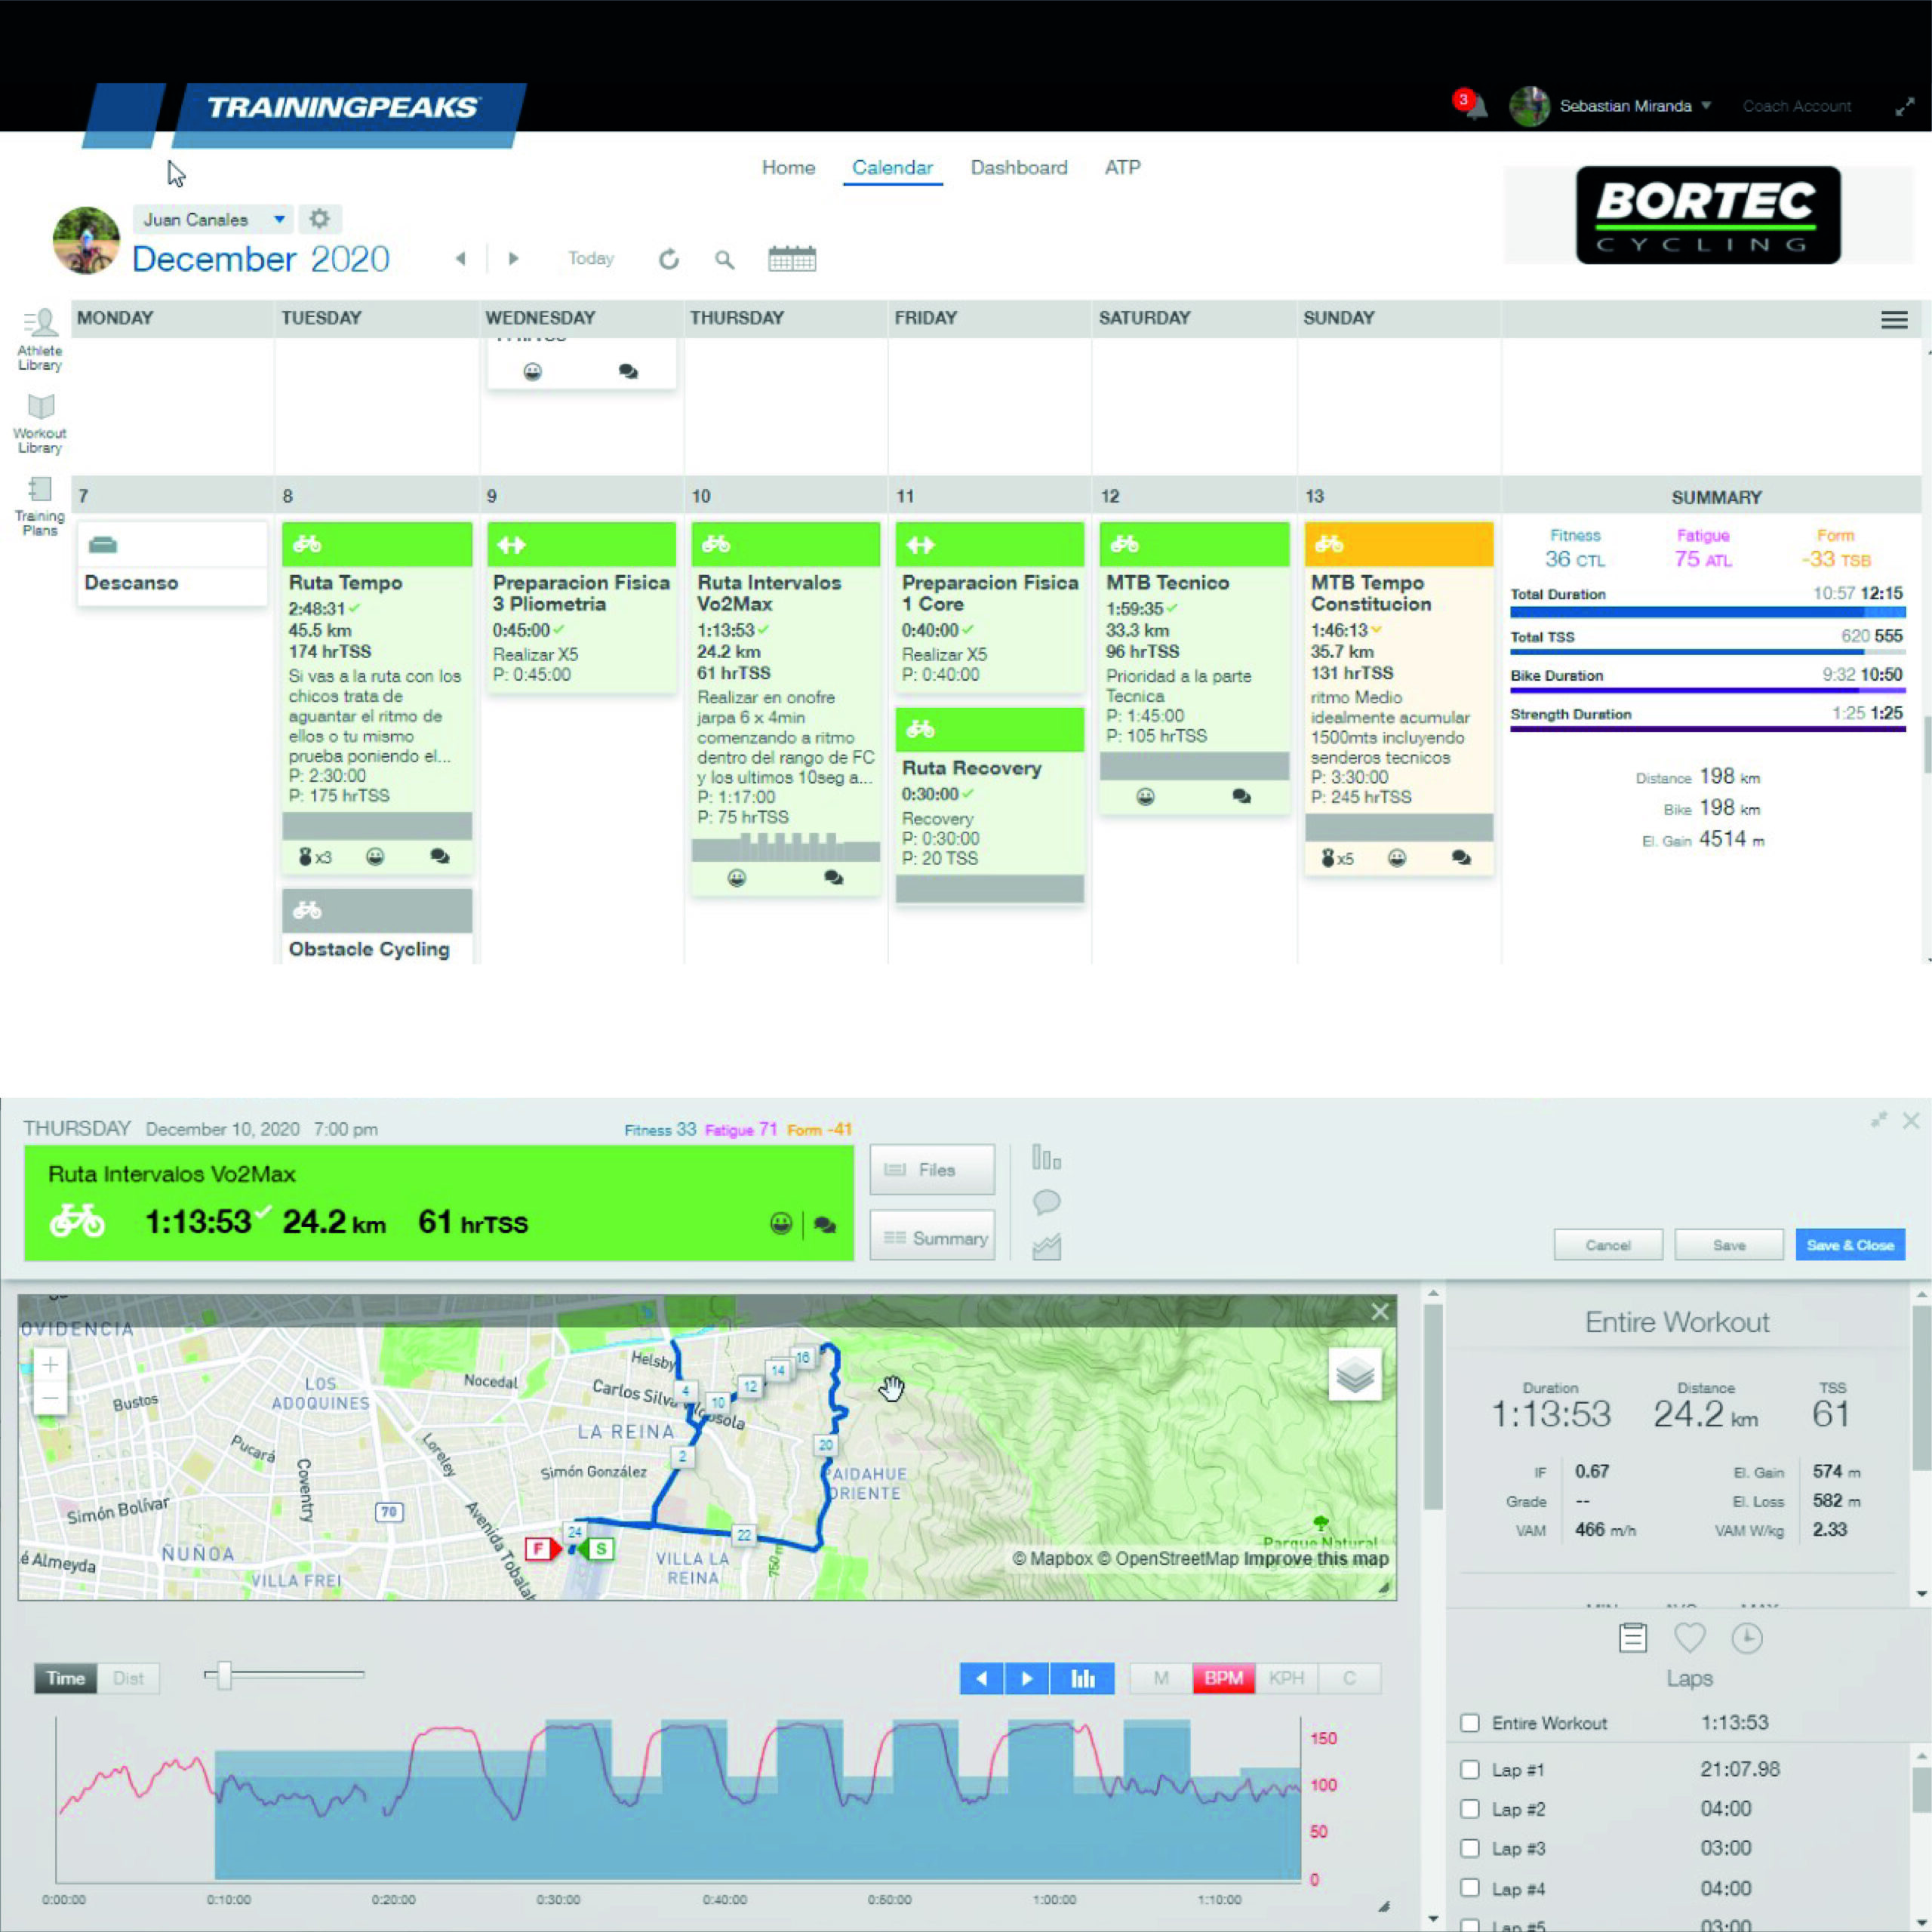Click the bar chart view button on graph toolbar
This screenshot has width=1932, height=1932.
[1082, 1678]
